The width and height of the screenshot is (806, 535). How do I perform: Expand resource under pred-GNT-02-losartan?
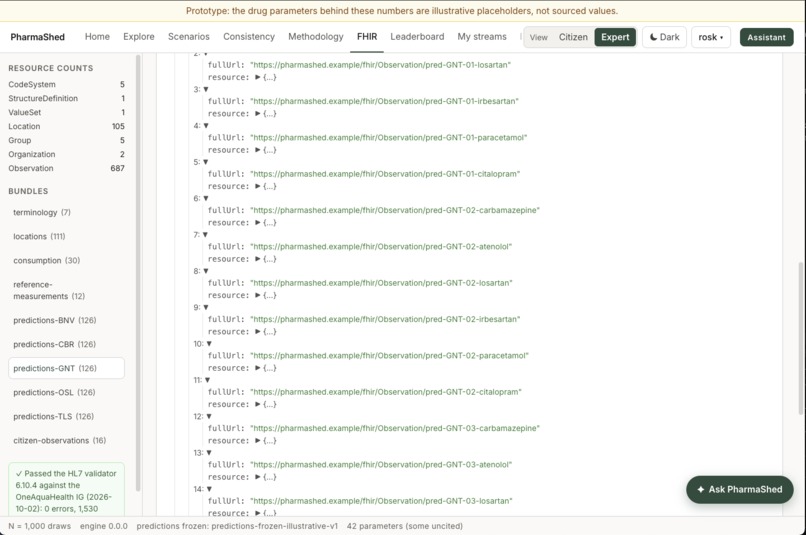point(258,295)
